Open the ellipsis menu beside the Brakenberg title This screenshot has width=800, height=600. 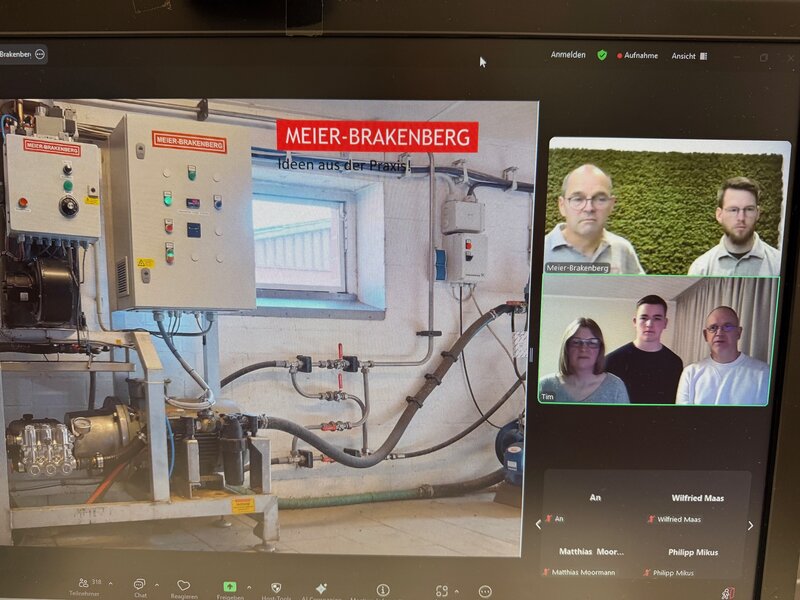click(x=40, y=54)
